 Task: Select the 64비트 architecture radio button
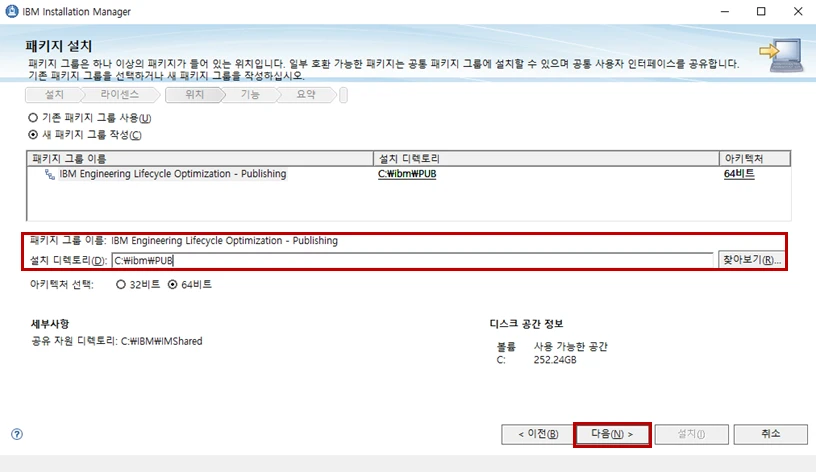(x=172, y=284)
